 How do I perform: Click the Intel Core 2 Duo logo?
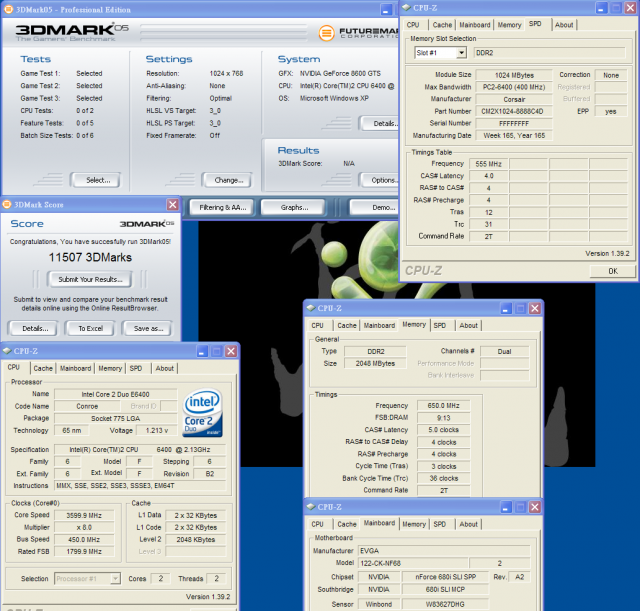[x=202, y=413]
